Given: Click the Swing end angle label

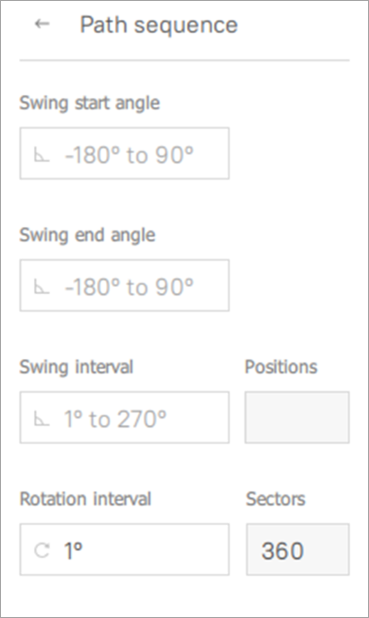Looking at the screenshot, I should [87, 235].
